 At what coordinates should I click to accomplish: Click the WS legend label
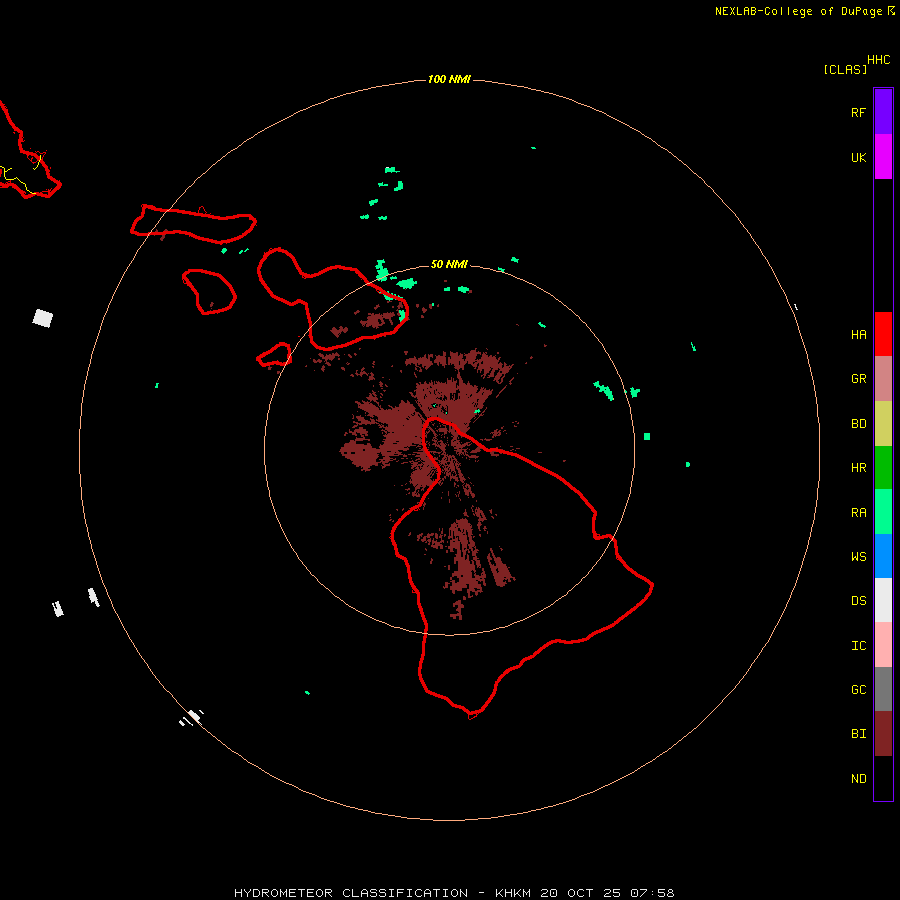point(858,556)
